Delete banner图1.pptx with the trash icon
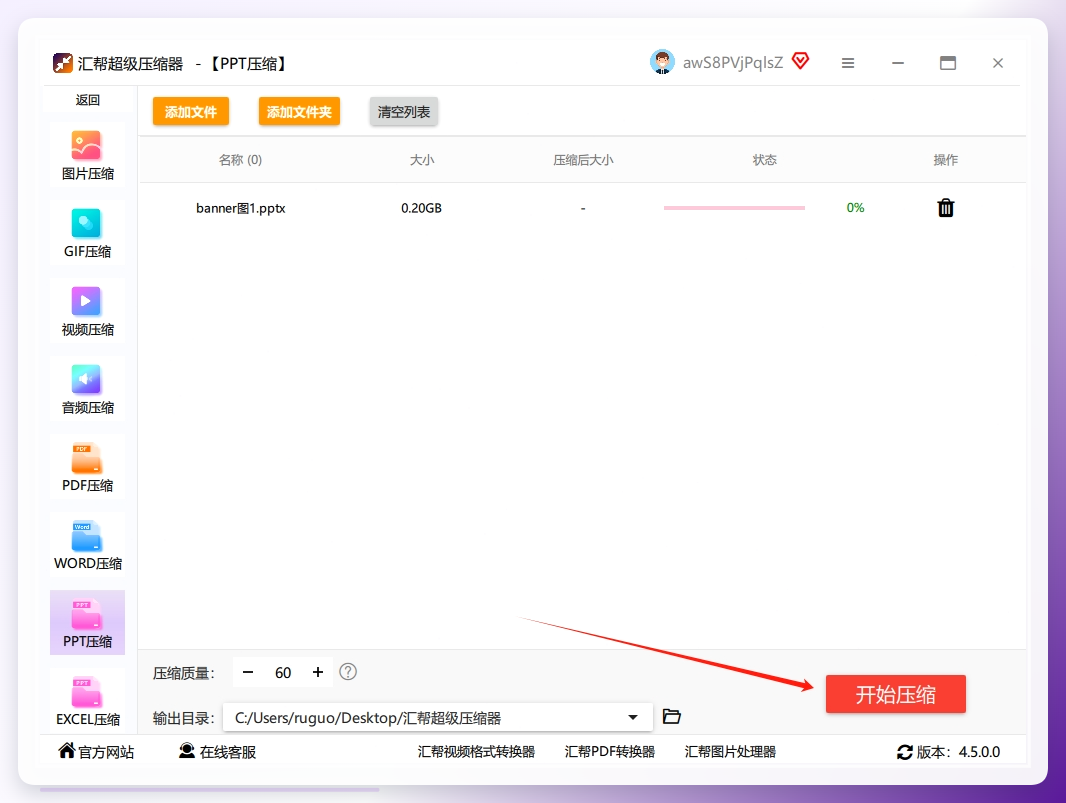1066x803 pixels. tap(946, 207)
